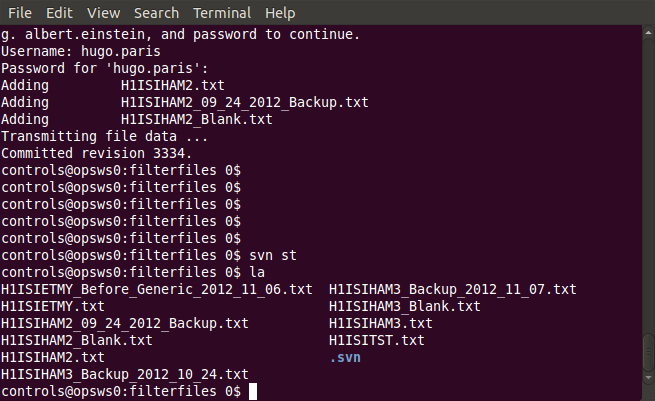
Task: Open the Edit menu
Action: click(59, 13)
